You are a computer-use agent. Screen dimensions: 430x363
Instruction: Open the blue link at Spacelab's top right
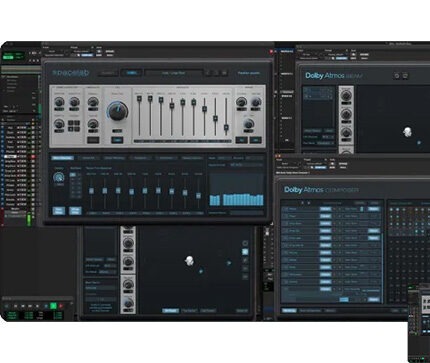click(249, 73)
